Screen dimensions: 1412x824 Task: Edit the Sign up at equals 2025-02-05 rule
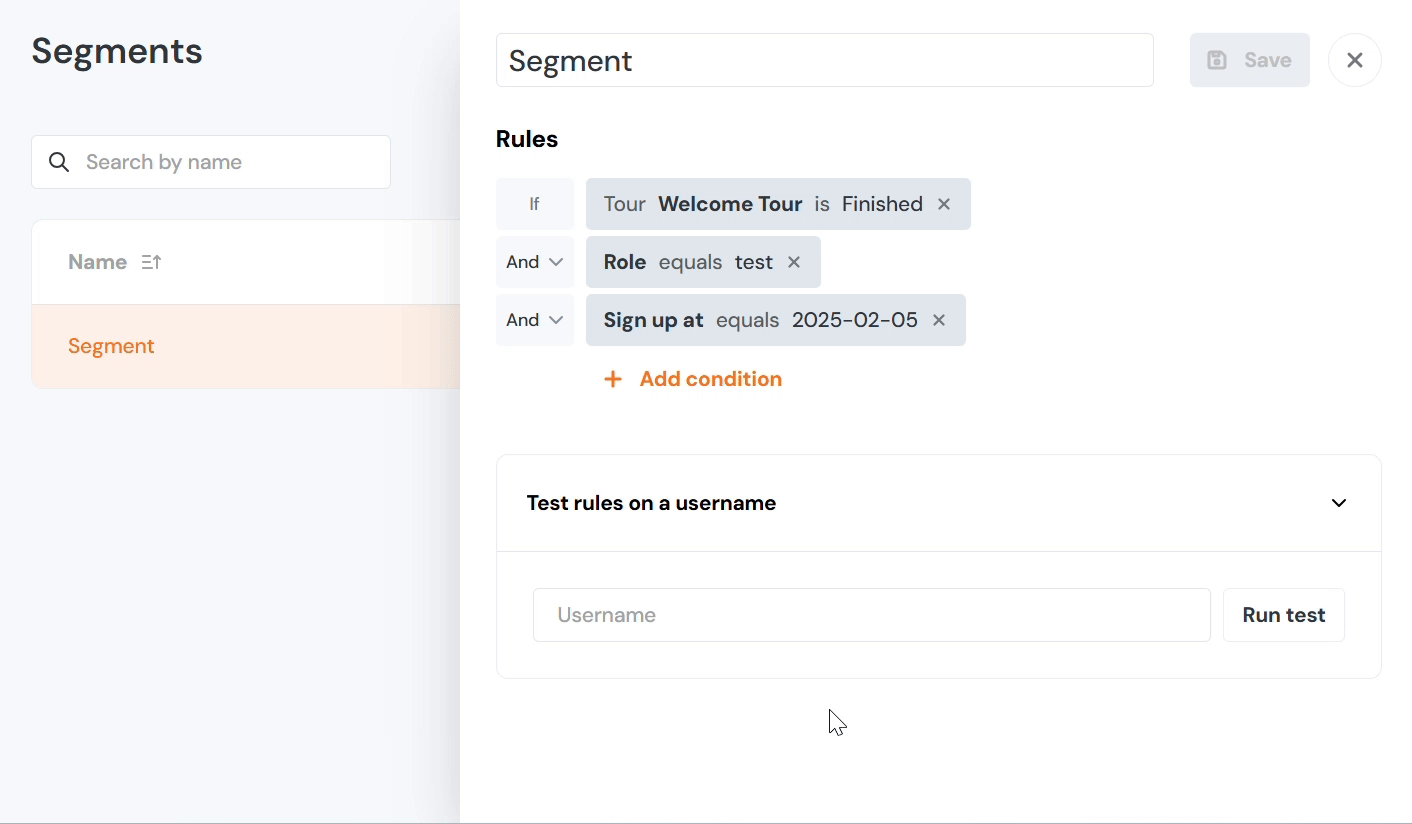(x=760, y=320)
